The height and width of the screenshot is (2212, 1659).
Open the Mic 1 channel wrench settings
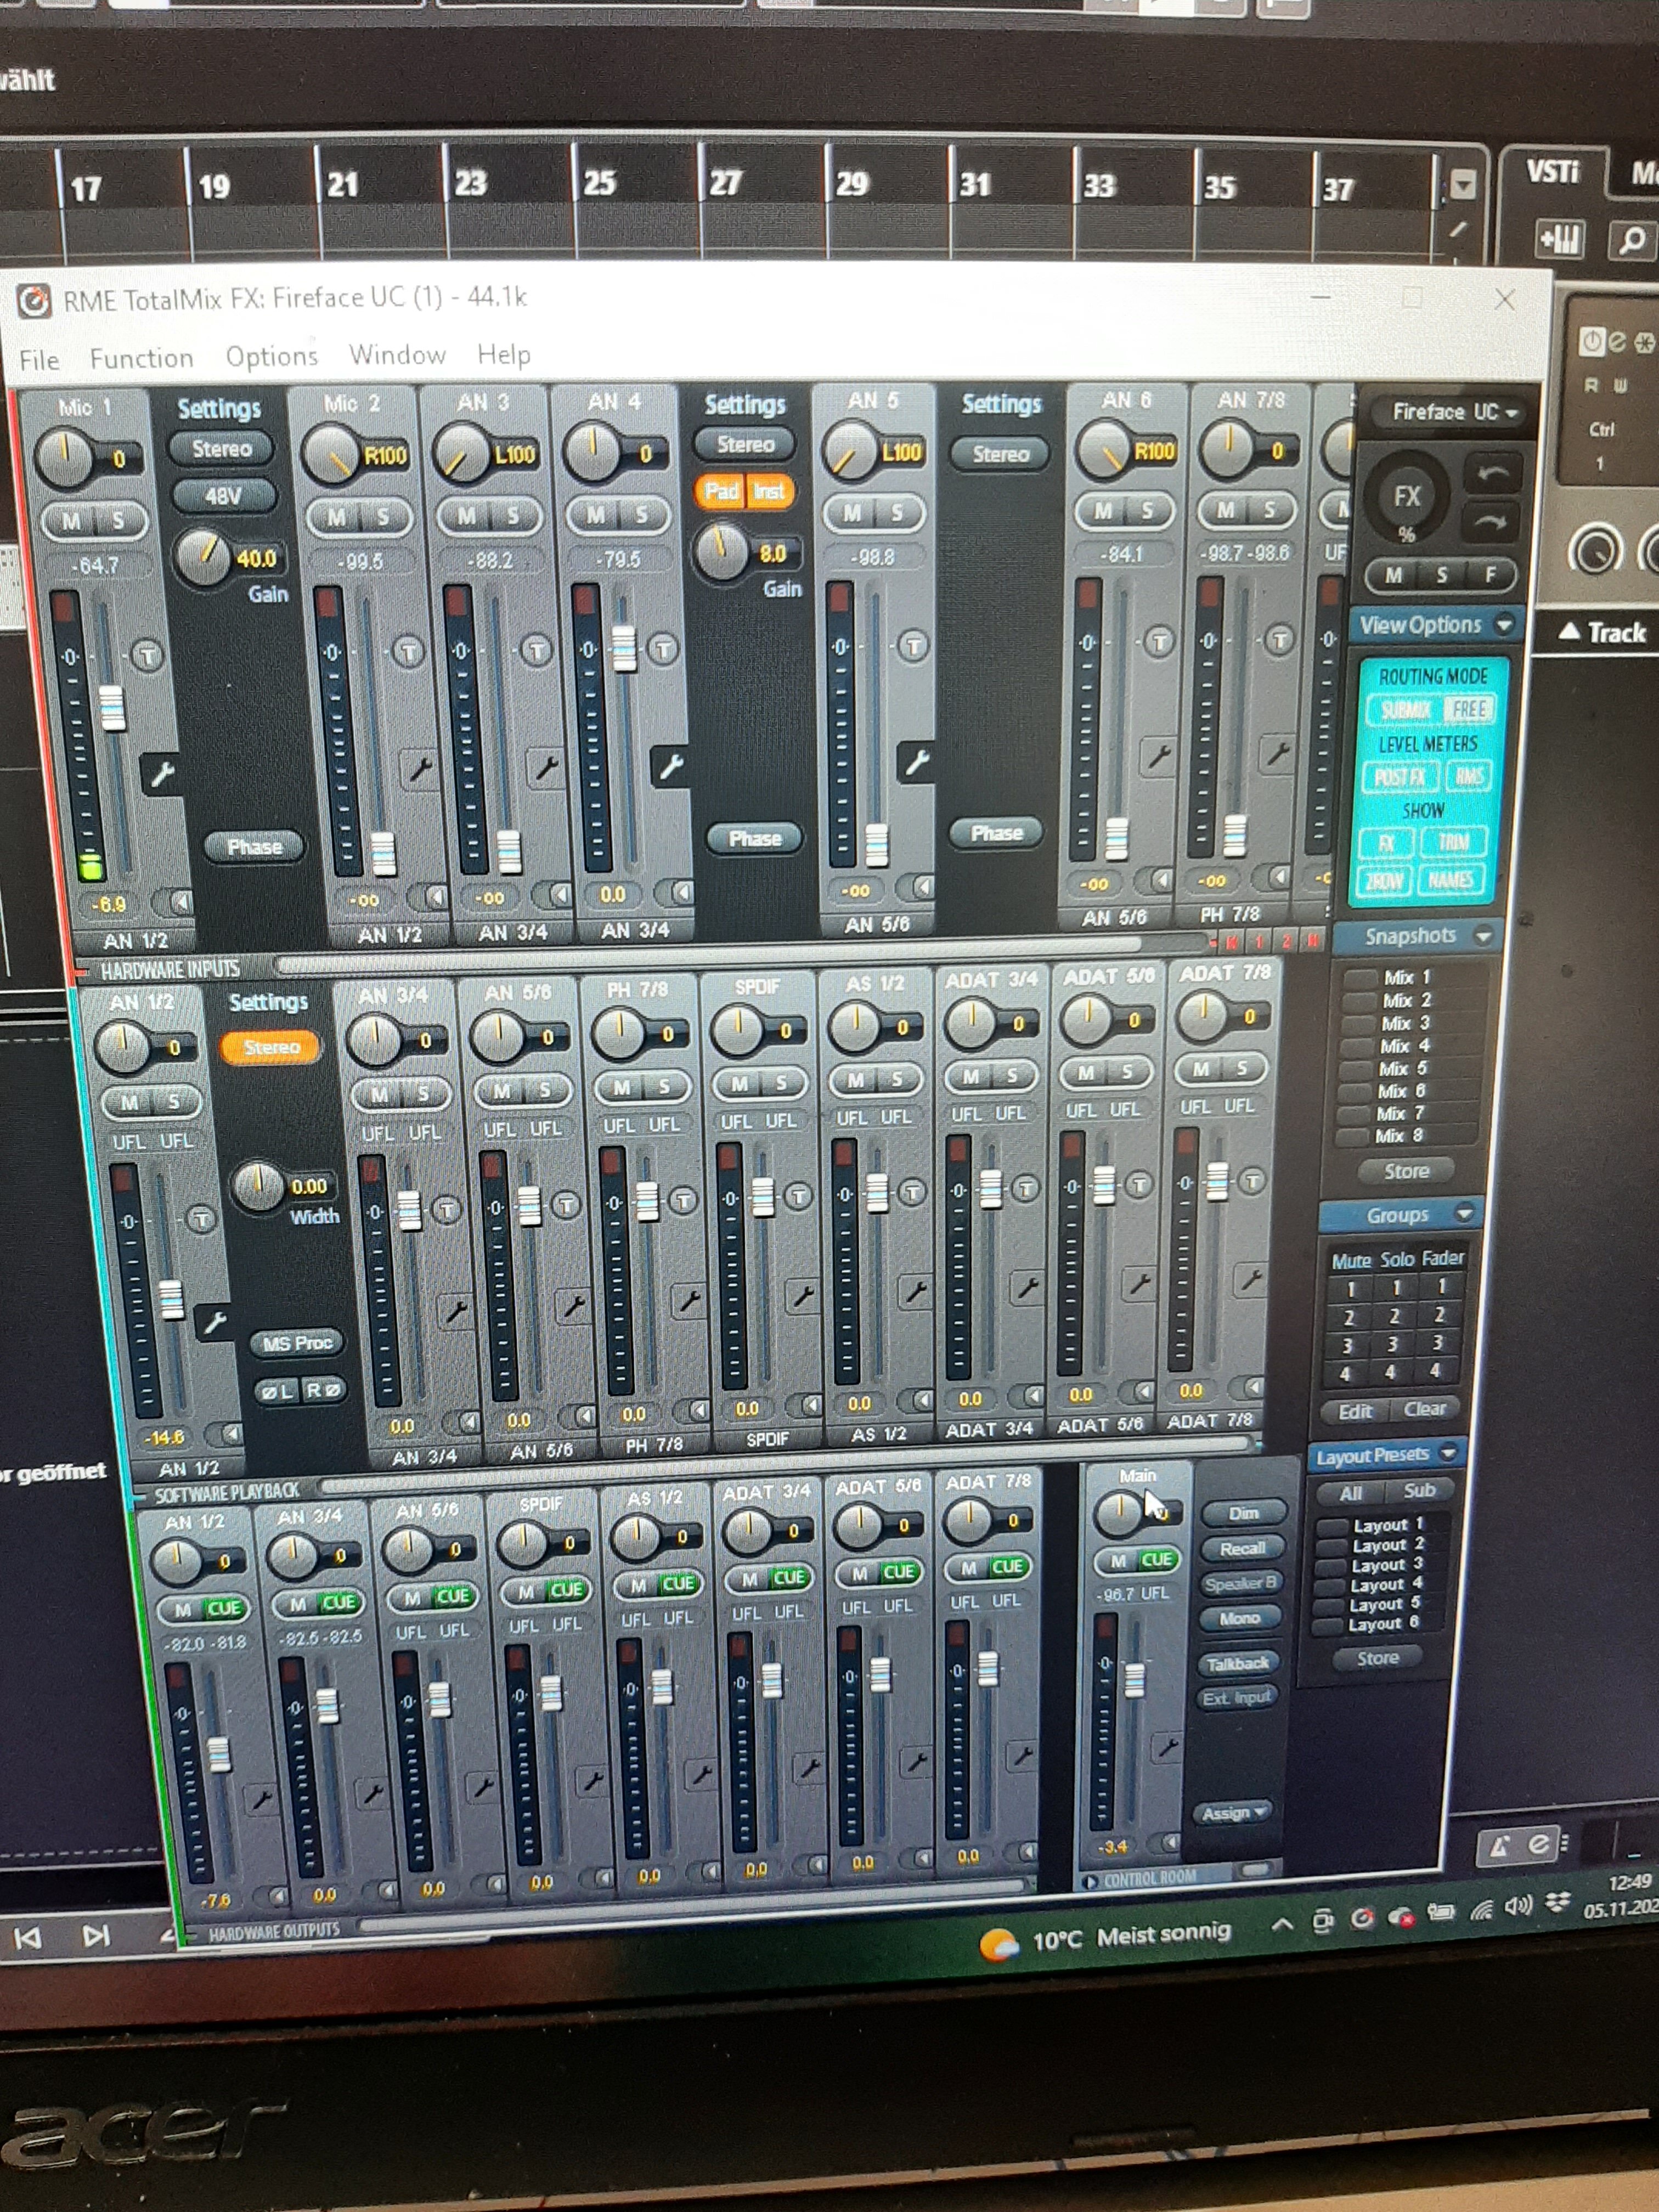coord(162,773)
